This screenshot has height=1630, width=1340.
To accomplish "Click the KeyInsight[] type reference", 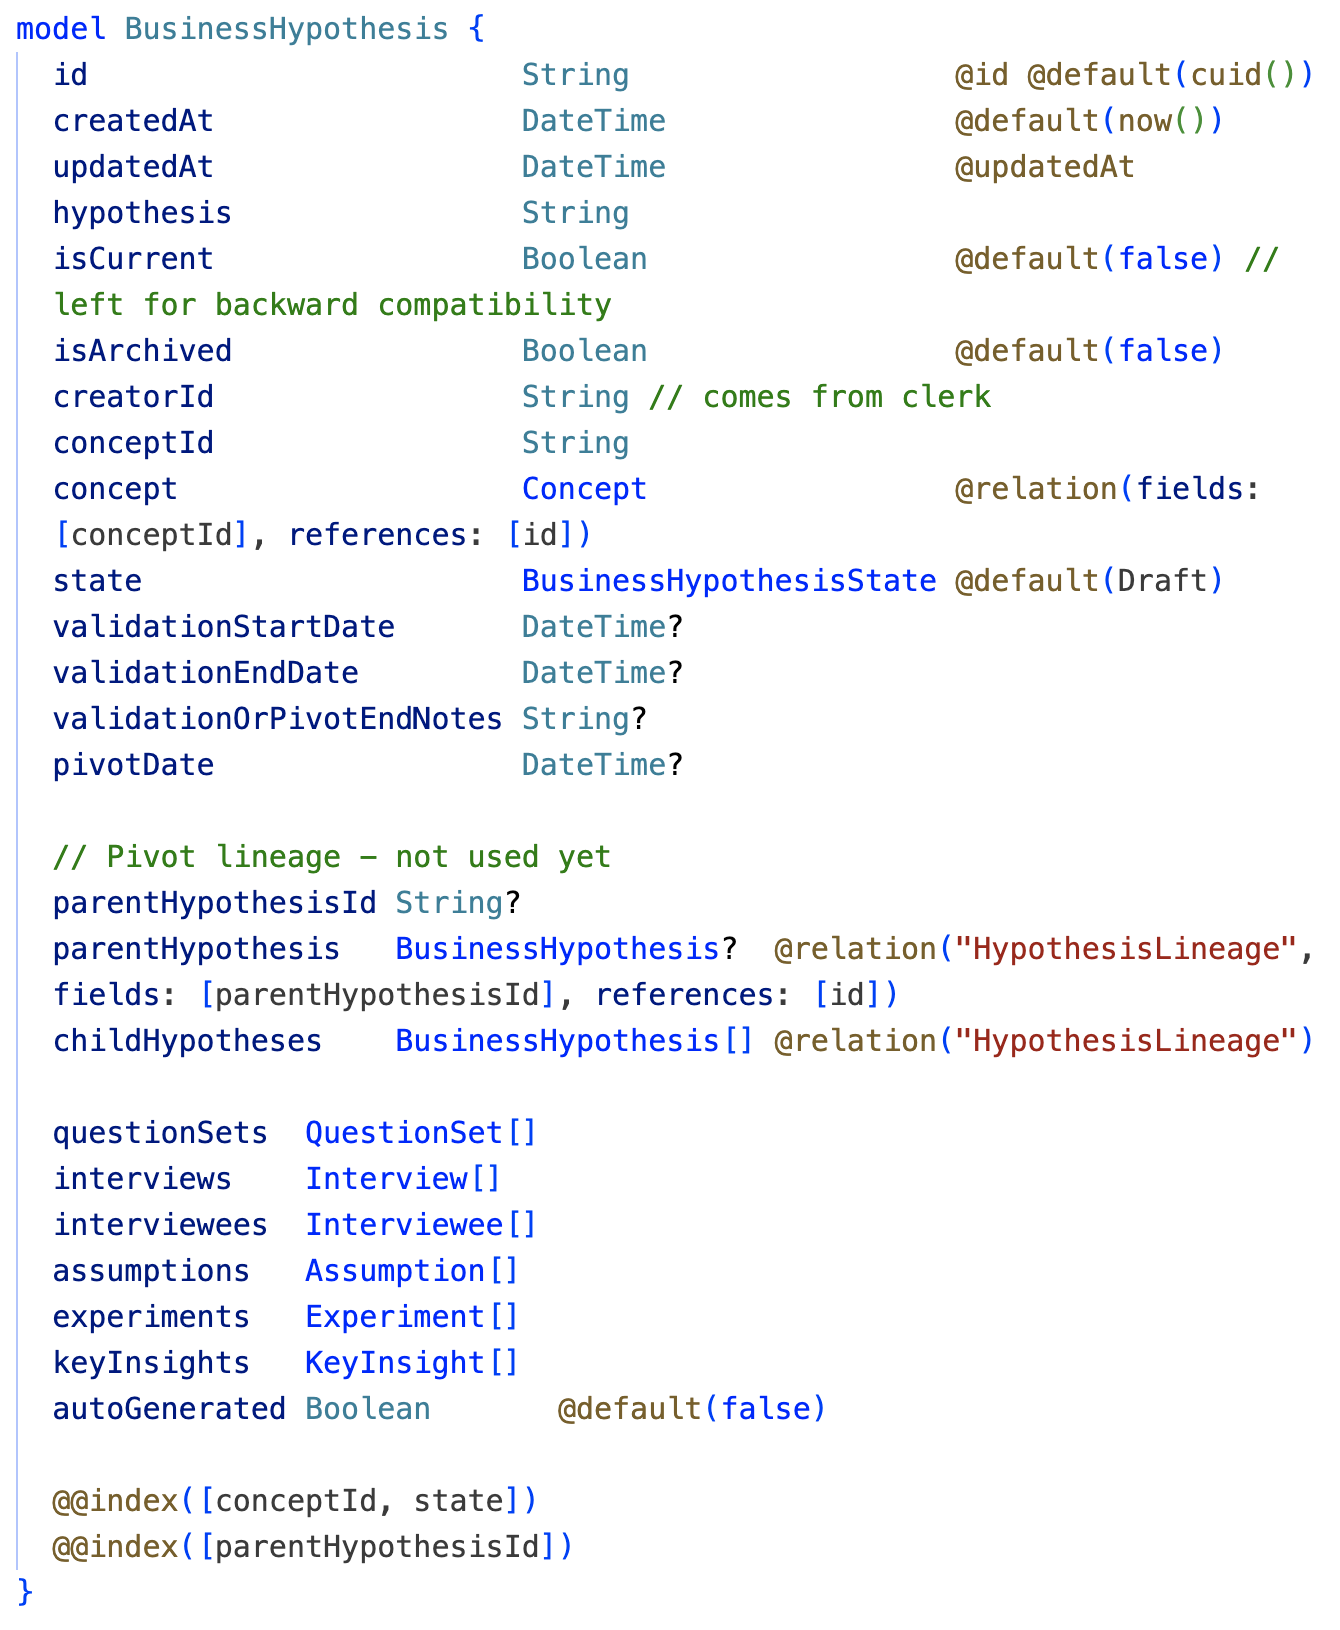I will 411,1363.
